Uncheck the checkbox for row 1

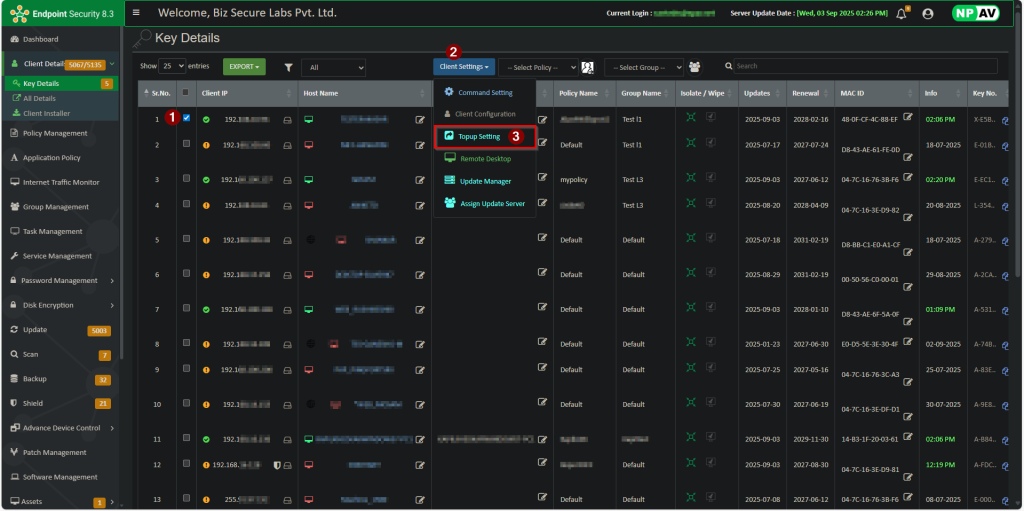pos(186,118)
